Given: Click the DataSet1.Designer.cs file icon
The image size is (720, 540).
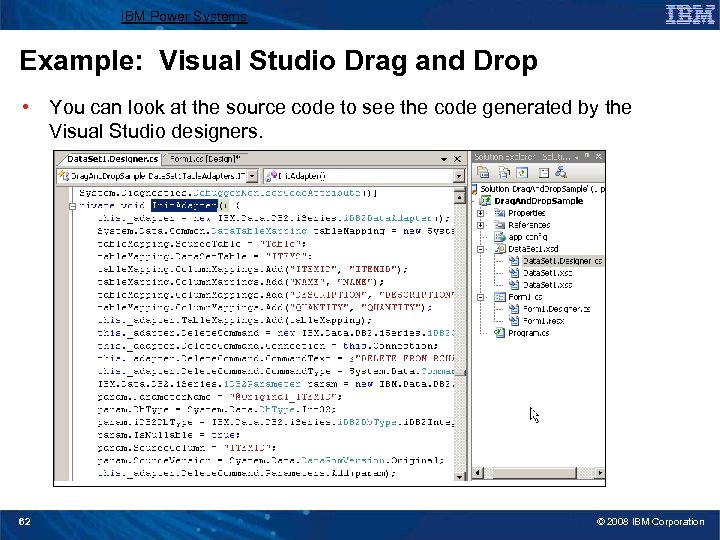Looking at the screenshot, I should click(x=514, y=261).
